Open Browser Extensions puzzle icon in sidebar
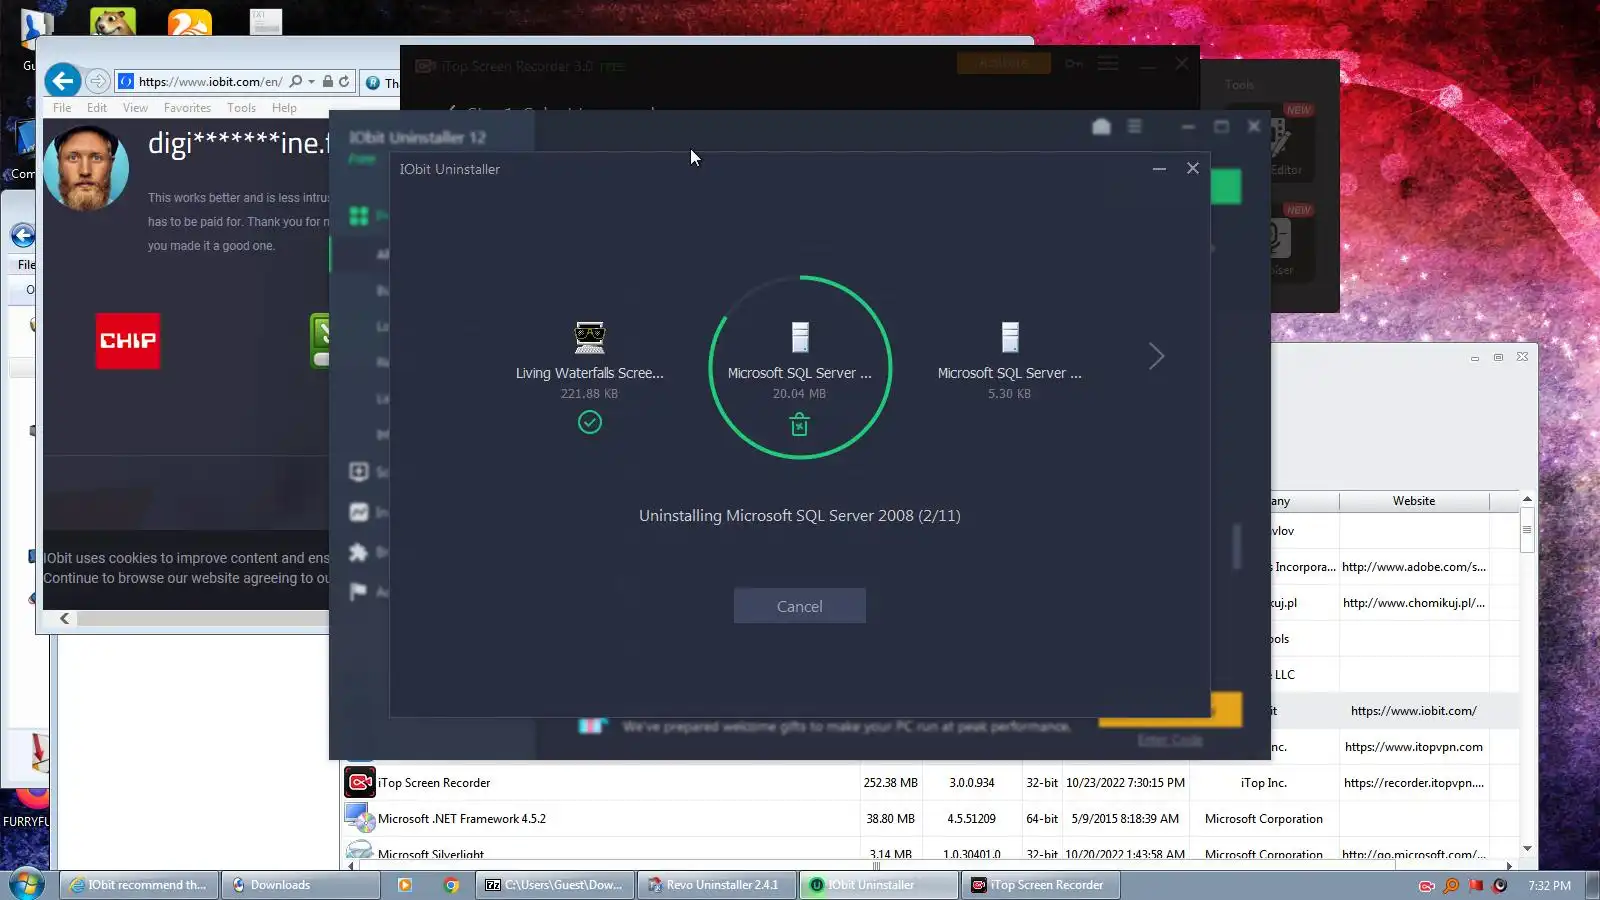 (359, 552)
